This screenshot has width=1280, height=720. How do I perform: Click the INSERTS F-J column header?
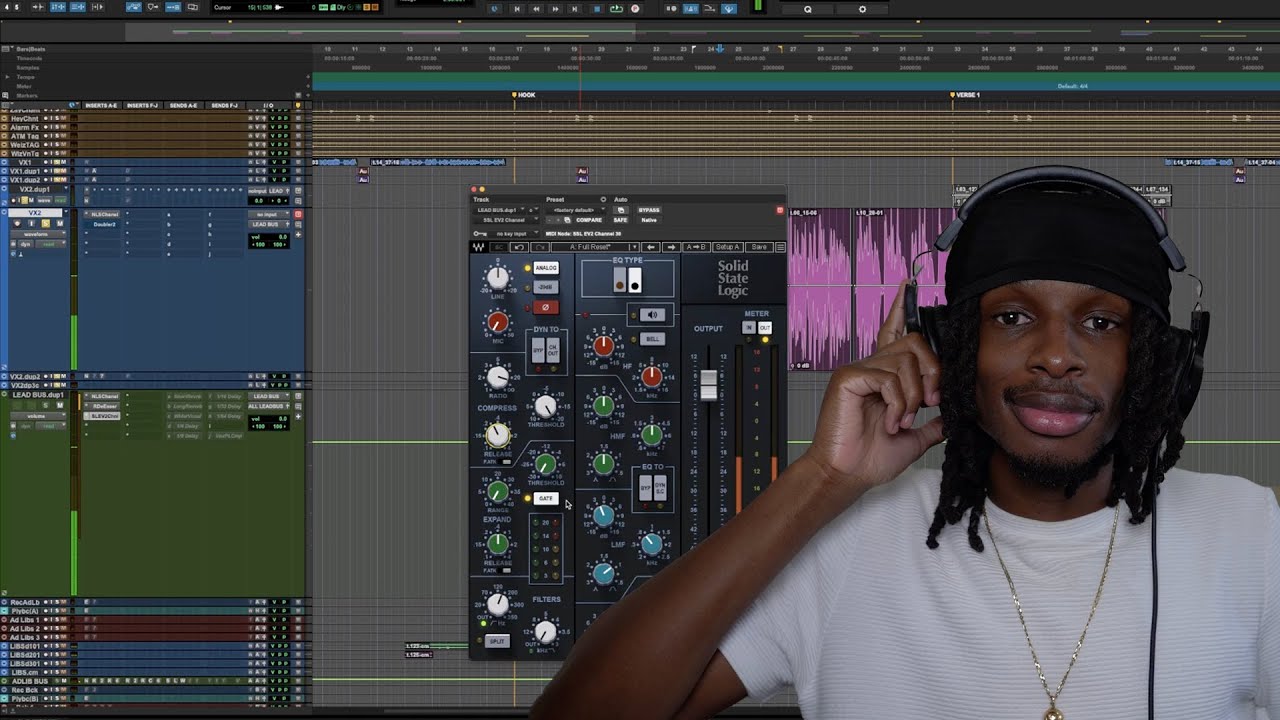coord(143,105)
